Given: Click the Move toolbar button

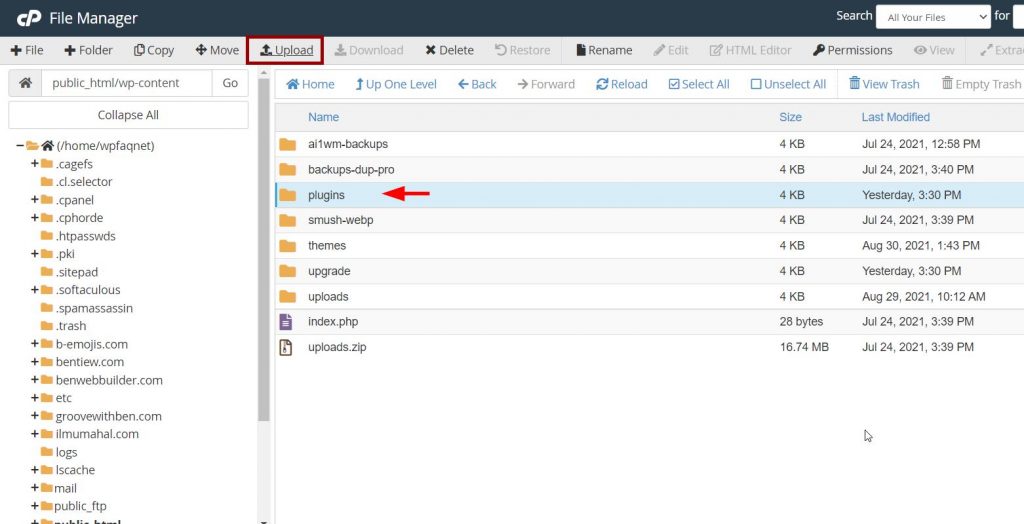Looking at the screenshot, I should point(217,50).
